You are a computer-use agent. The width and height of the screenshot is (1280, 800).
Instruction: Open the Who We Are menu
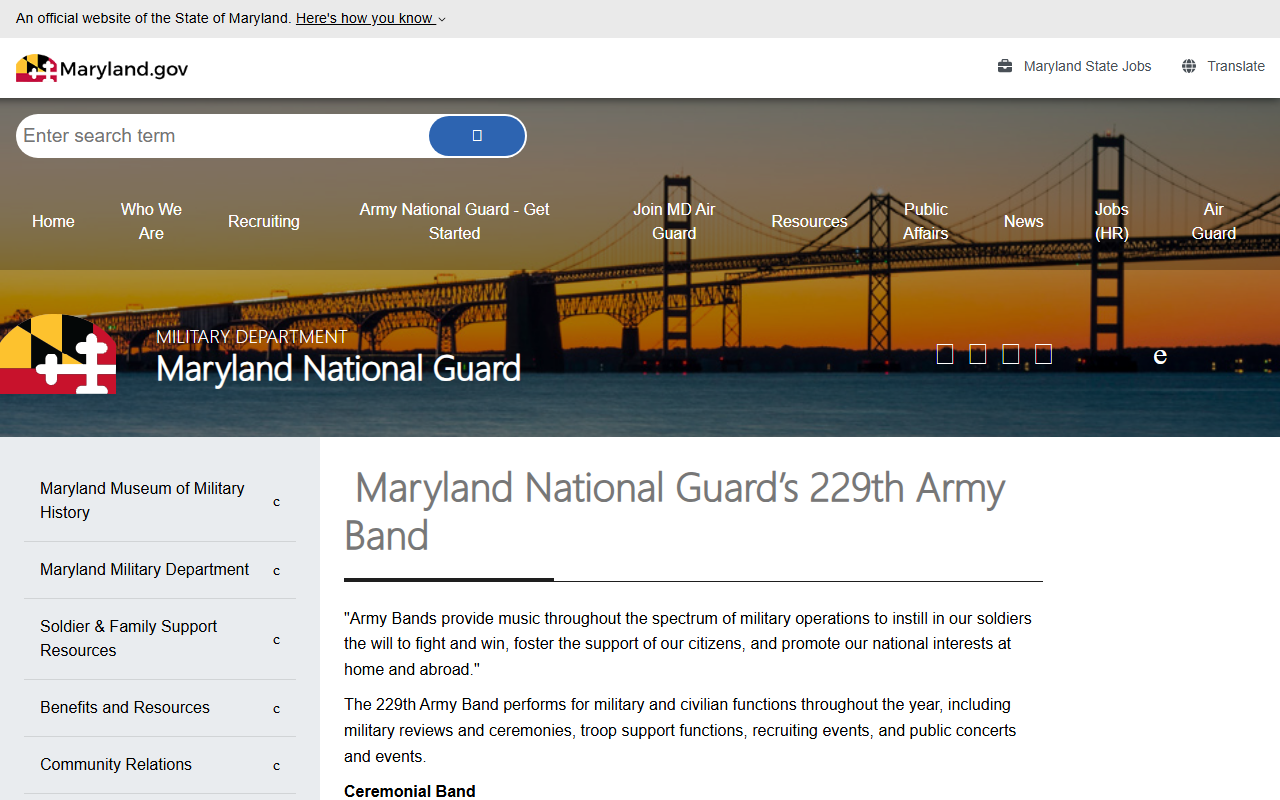151,221
